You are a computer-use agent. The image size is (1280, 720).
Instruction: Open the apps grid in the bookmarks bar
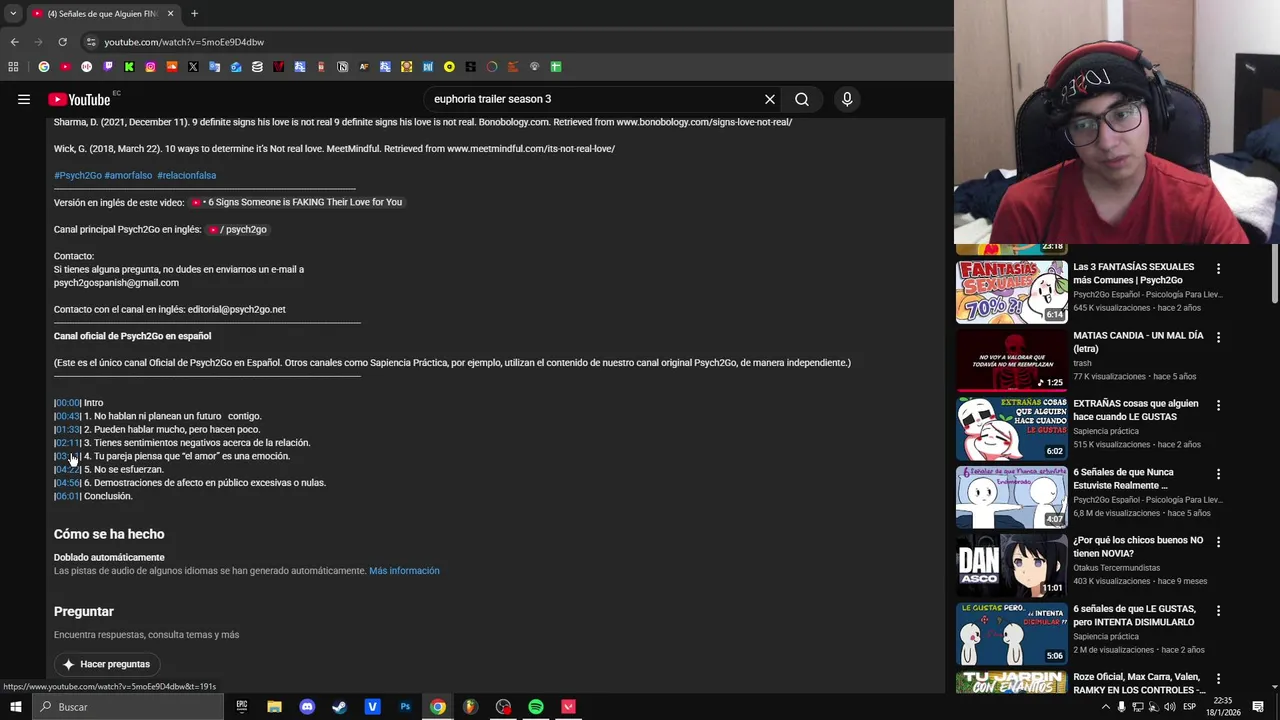(x=13, y=67)
